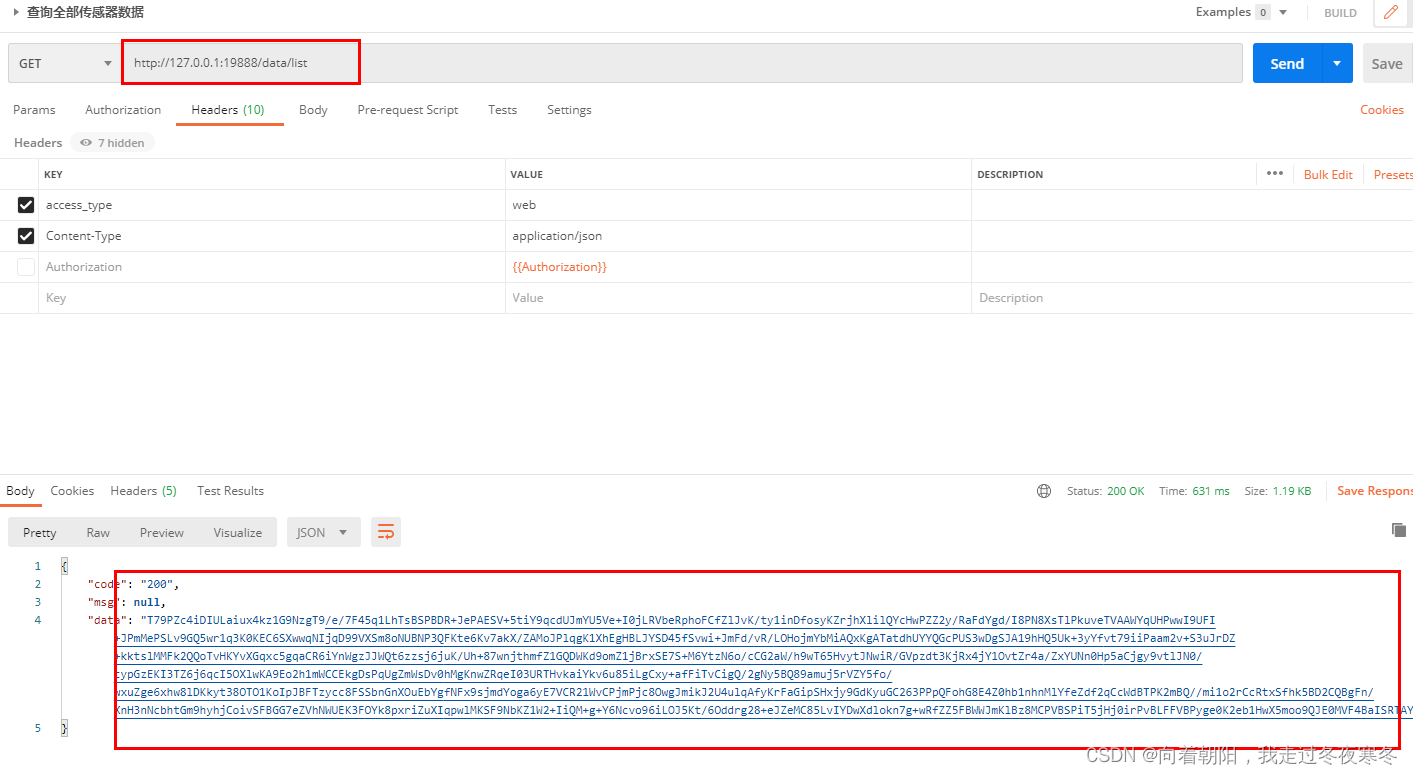The height and width of the screenshot is (775, 1413).
Task: Switch to Preview view
Action: click(x=162, y=532)
